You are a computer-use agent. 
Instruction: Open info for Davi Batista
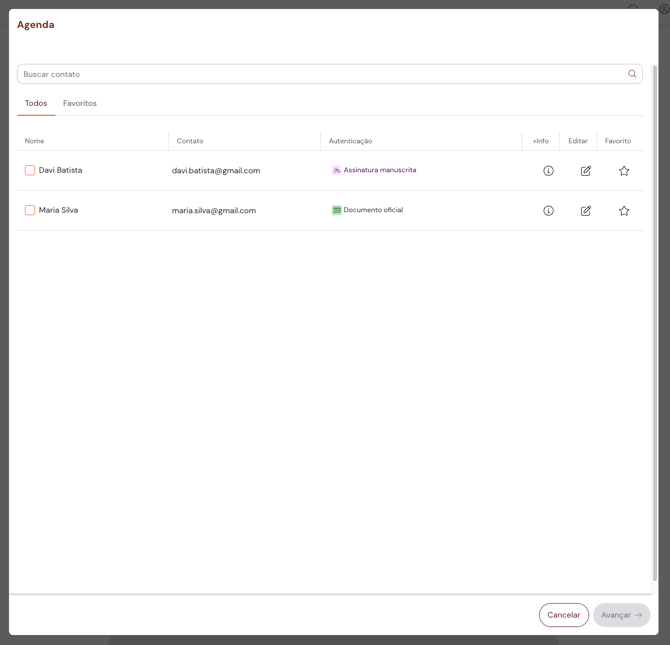pyautogui.click(x=548, y=171)
